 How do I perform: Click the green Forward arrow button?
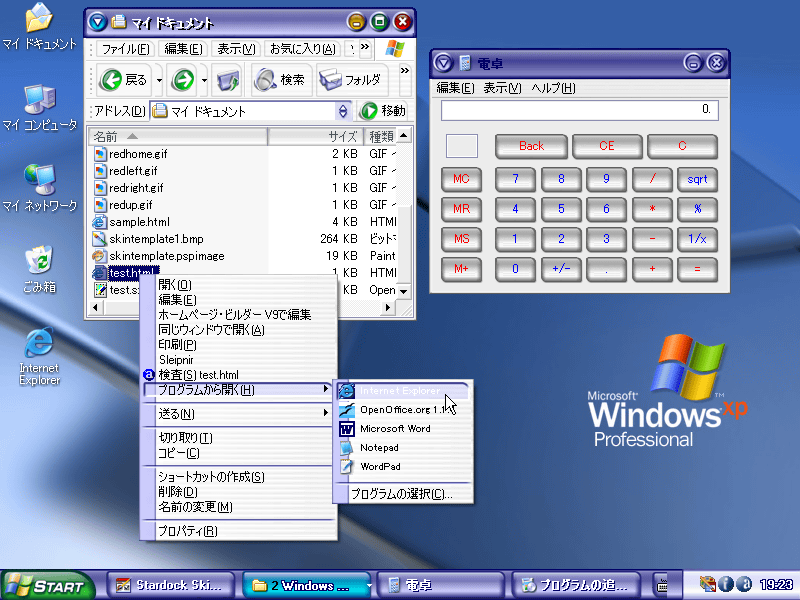(183, 80)
